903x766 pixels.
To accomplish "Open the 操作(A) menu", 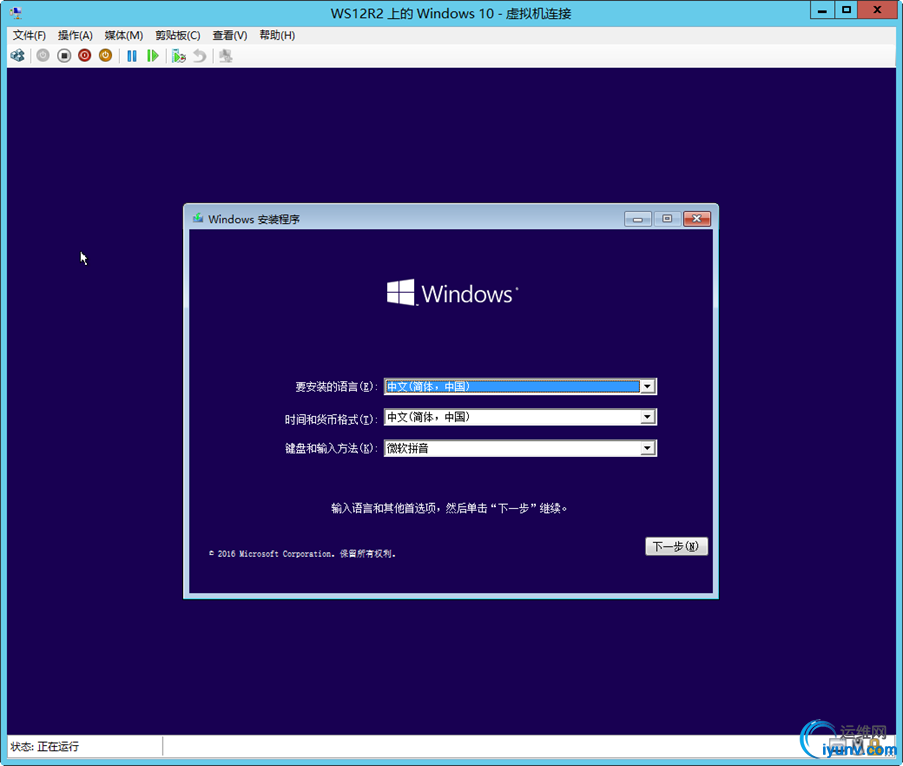I will pyautogui.click(x=75, y=35).
